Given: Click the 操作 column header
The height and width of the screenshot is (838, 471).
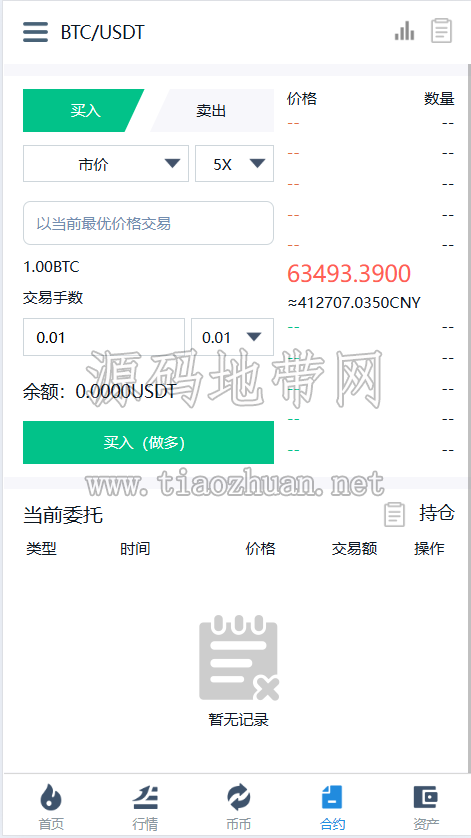Looking at the screenshot, I should [x=429, y=548].
